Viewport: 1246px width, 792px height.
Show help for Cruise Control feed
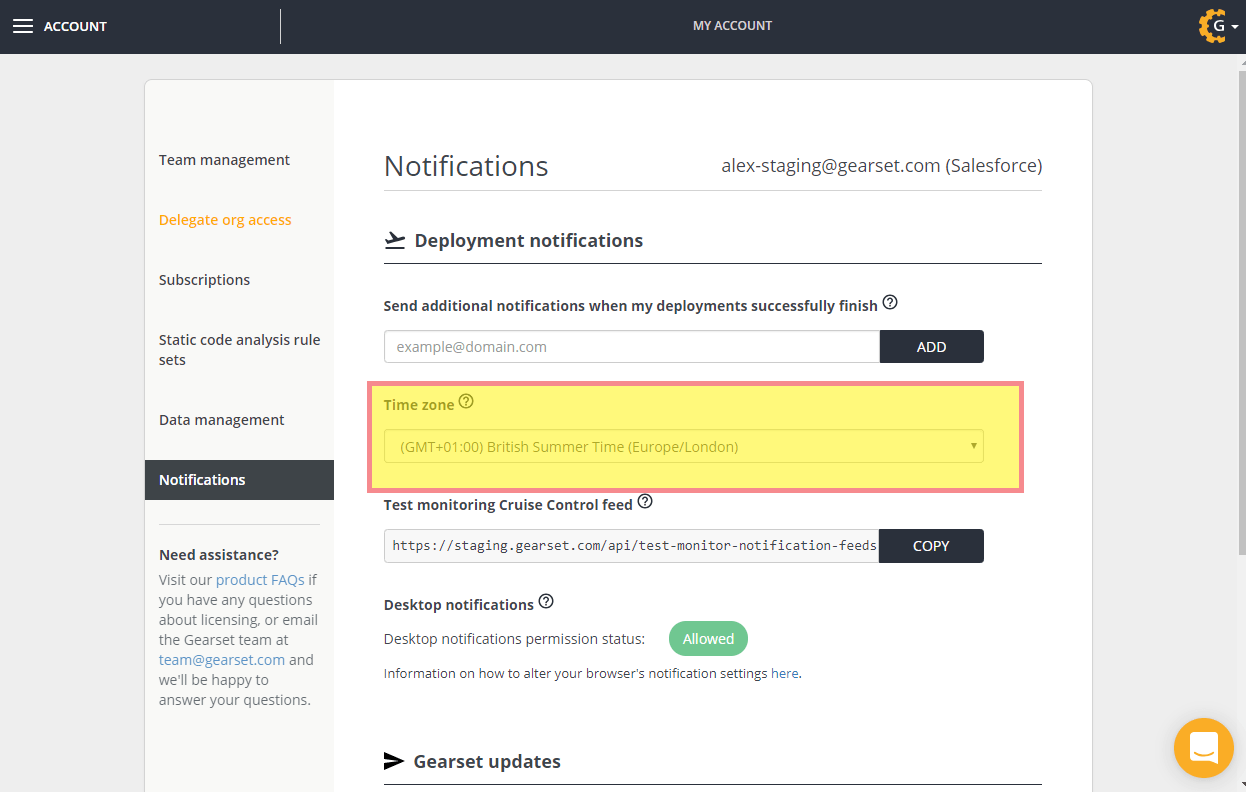pyautogui.click(x=645, y=502)
